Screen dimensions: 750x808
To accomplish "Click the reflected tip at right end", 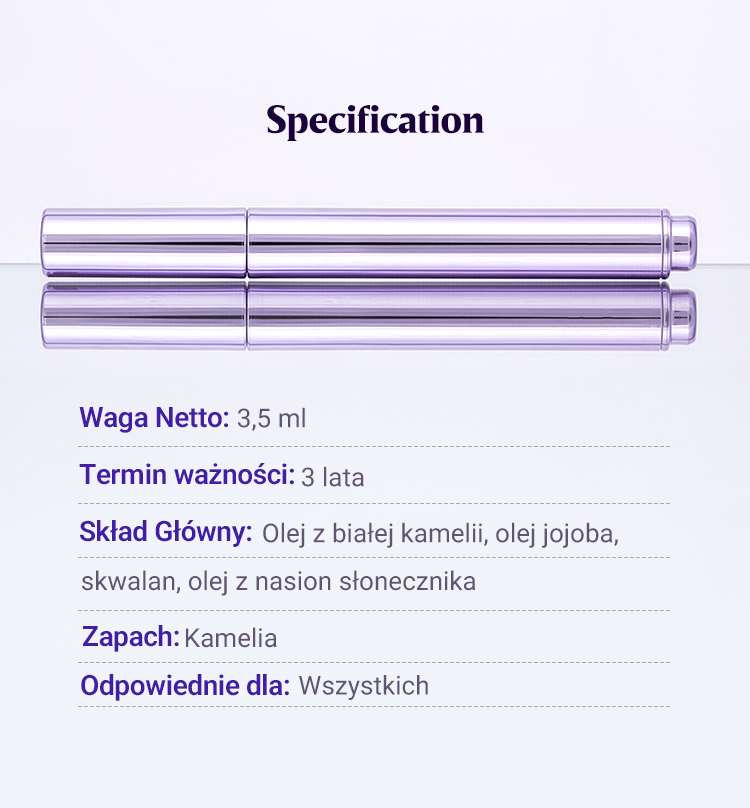I will [683, 314].
